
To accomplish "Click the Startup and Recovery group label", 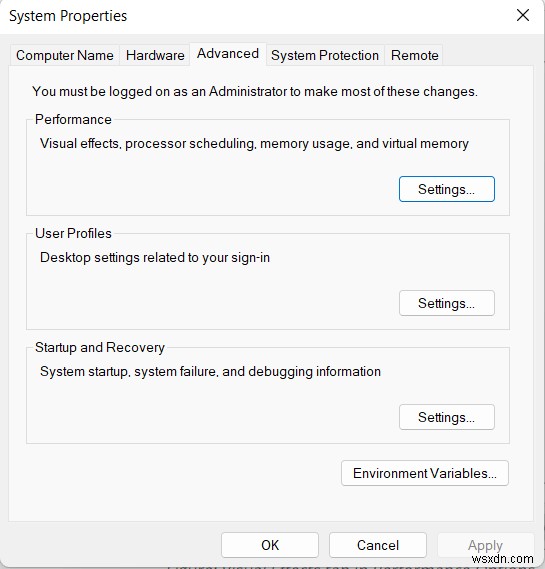I will [100, 347].
